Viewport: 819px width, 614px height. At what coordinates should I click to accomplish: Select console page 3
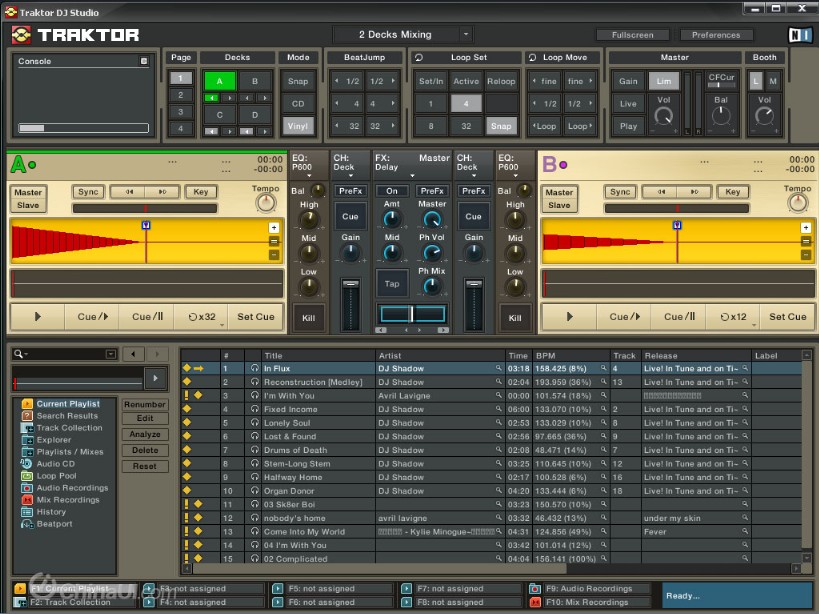180,112
